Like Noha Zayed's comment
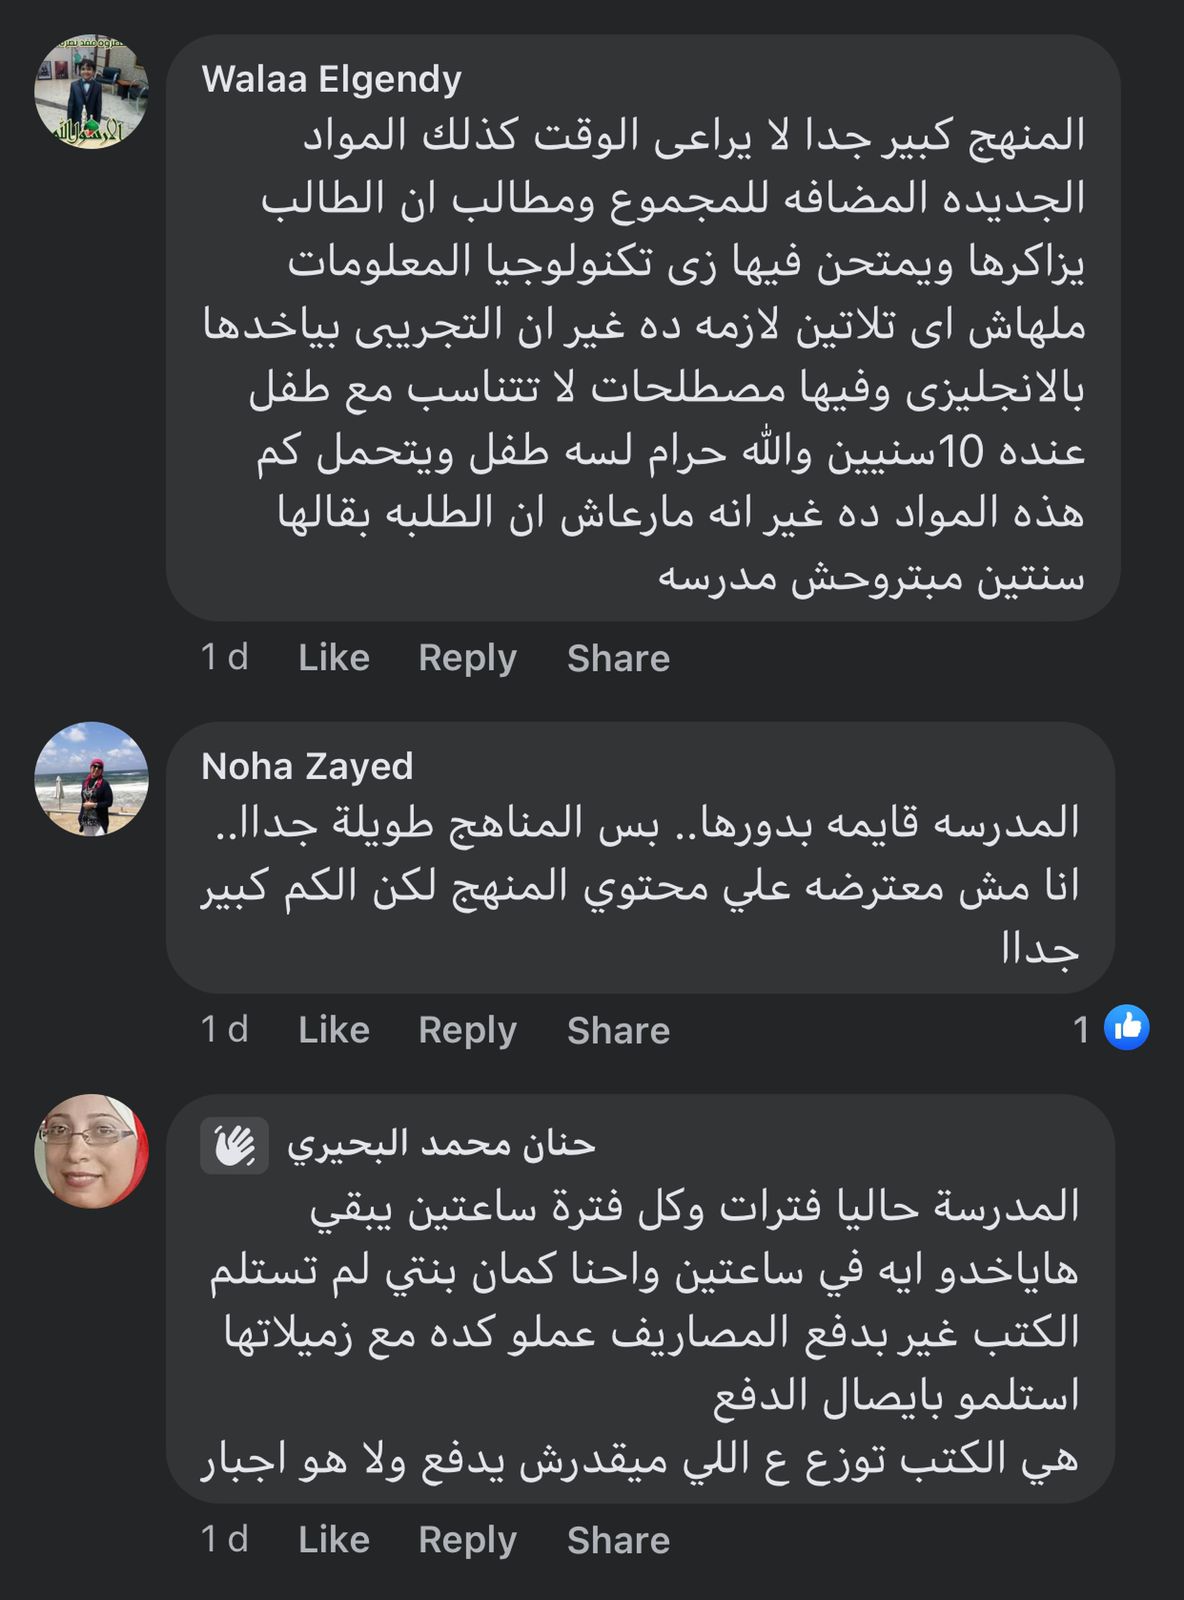The image size is (1184, 1600). click(334, 1030)
